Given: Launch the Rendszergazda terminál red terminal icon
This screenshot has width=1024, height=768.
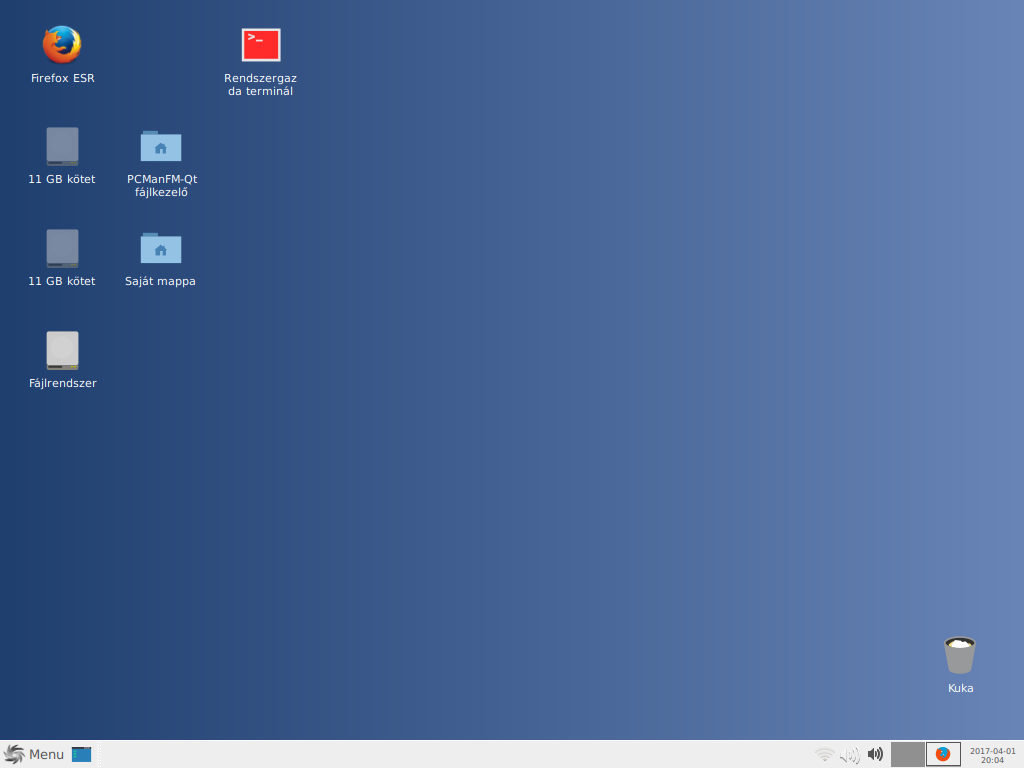Looking at the screenshot, I should pyautogui.click(x=261, y=45).
